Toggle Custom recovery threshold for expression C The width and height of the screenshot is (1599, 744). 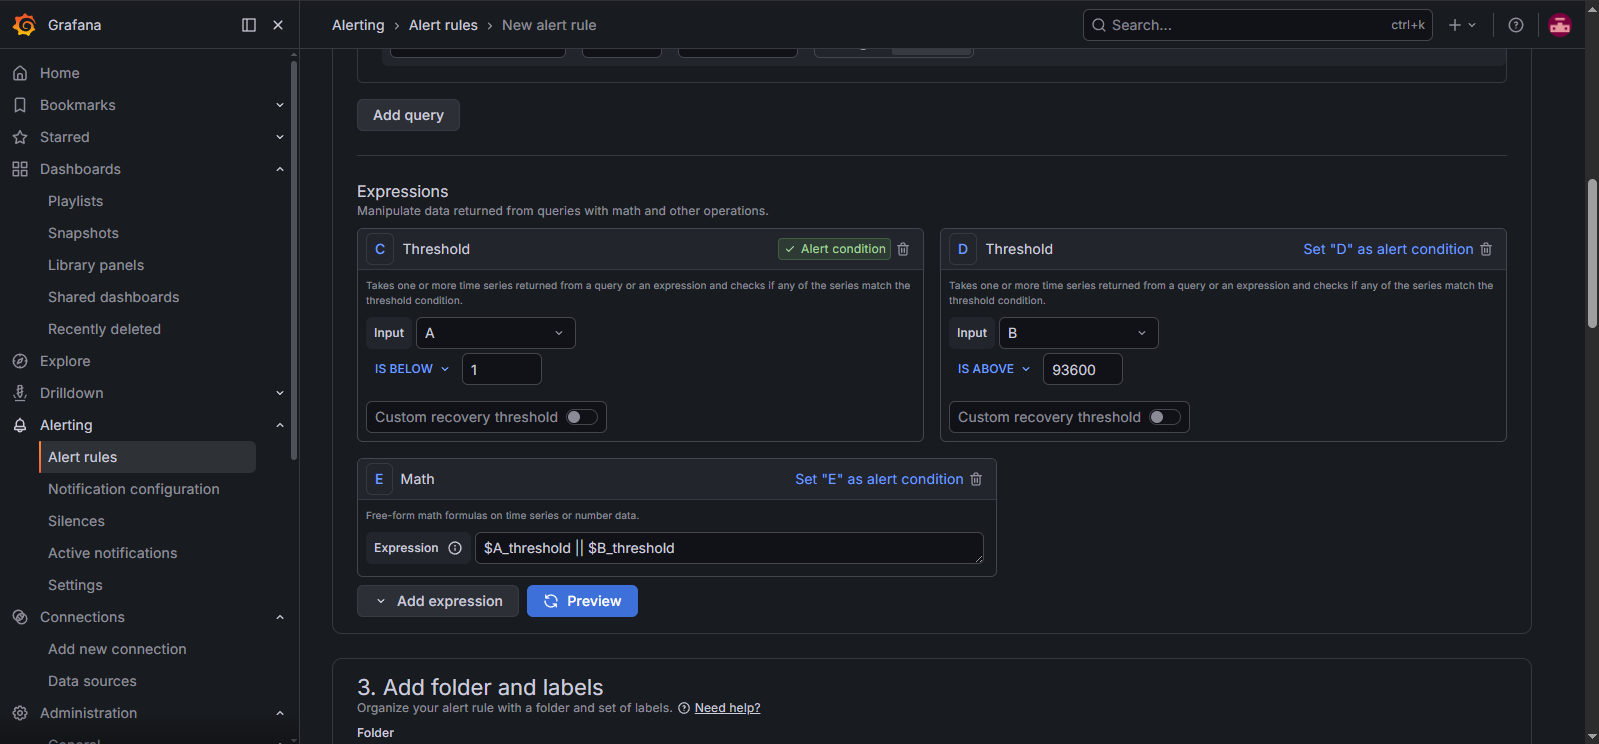tap(582, 417)
